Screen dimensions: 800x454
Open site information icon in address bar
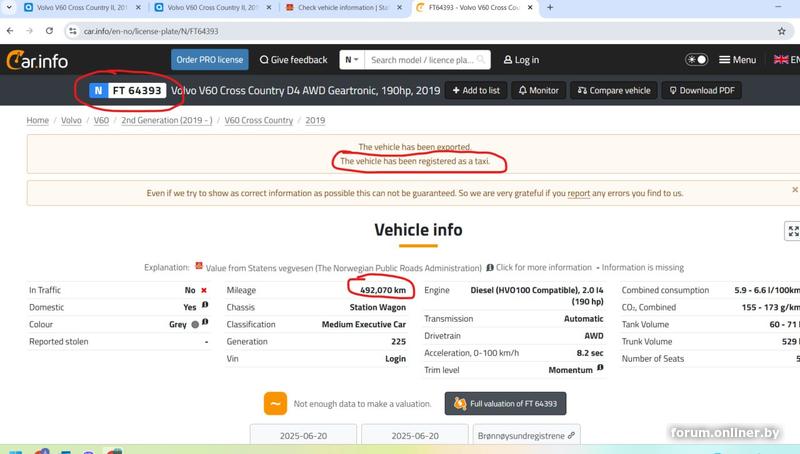(x=73, y=31)
